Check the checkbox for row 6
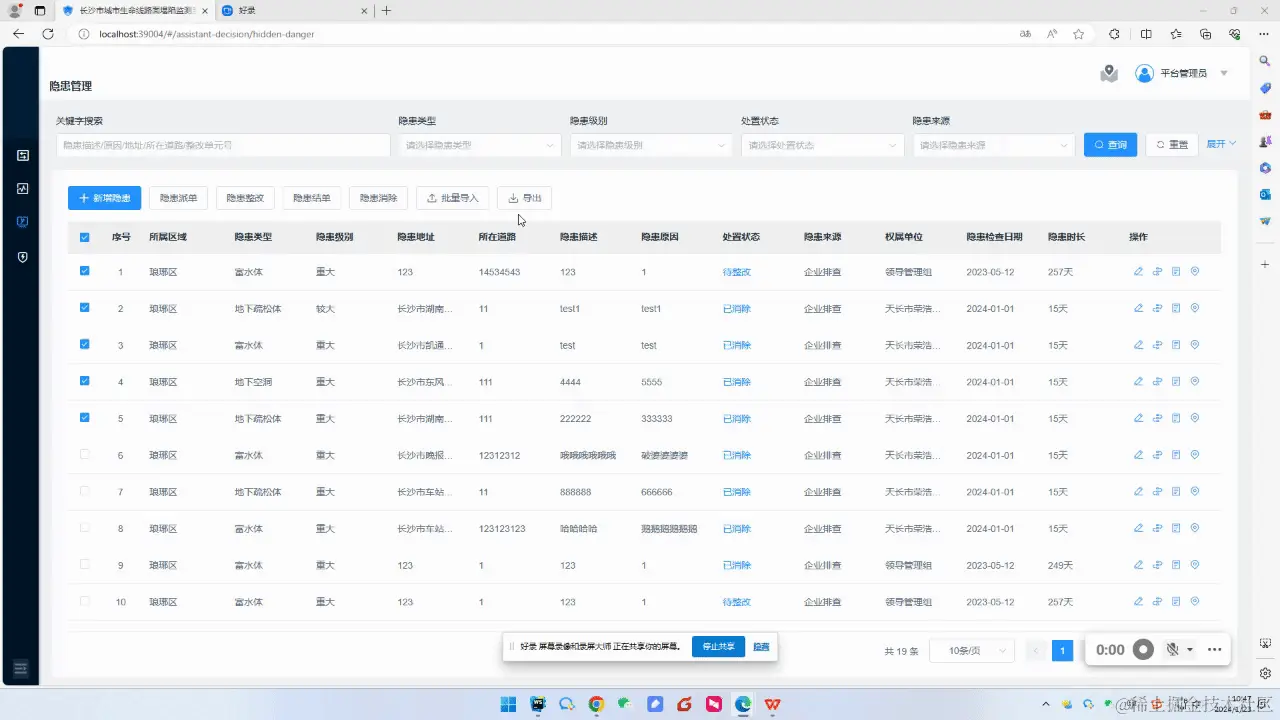 pyautogui.click(x=84, y=454)
